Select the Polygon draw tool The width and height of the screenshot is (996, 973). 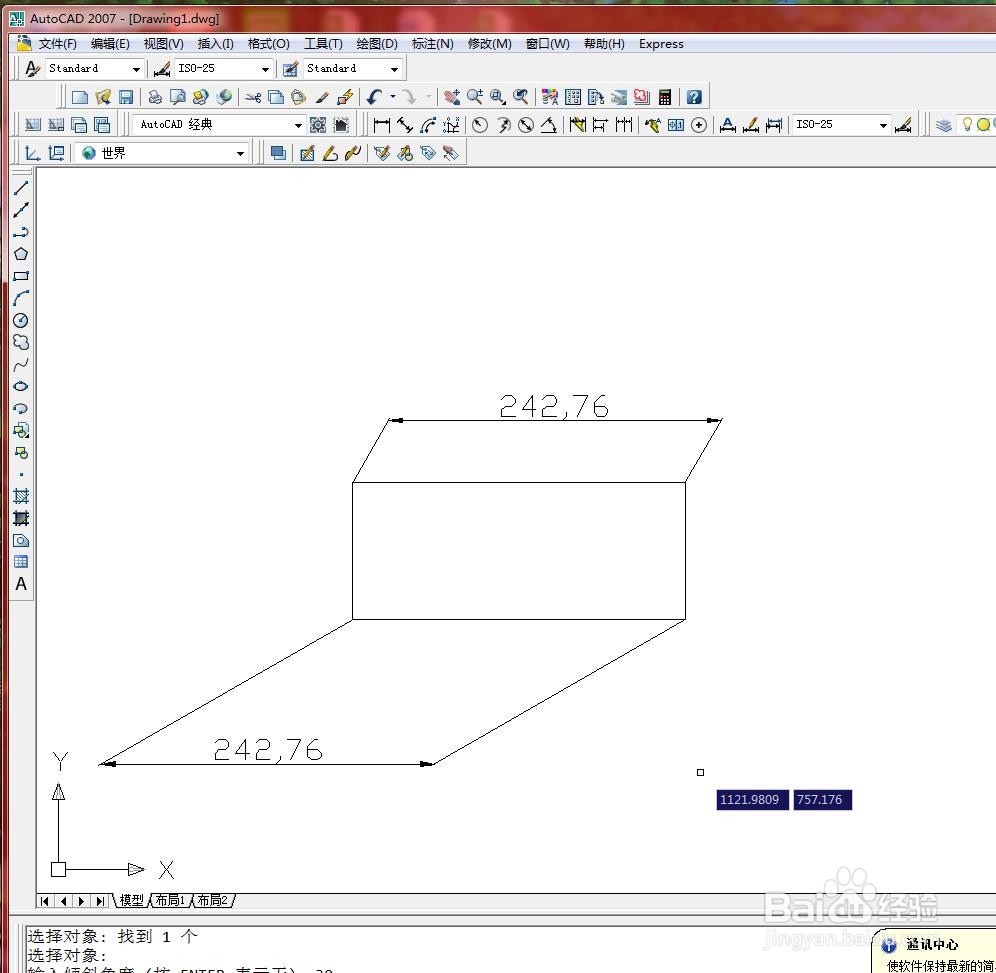(21, 254)
